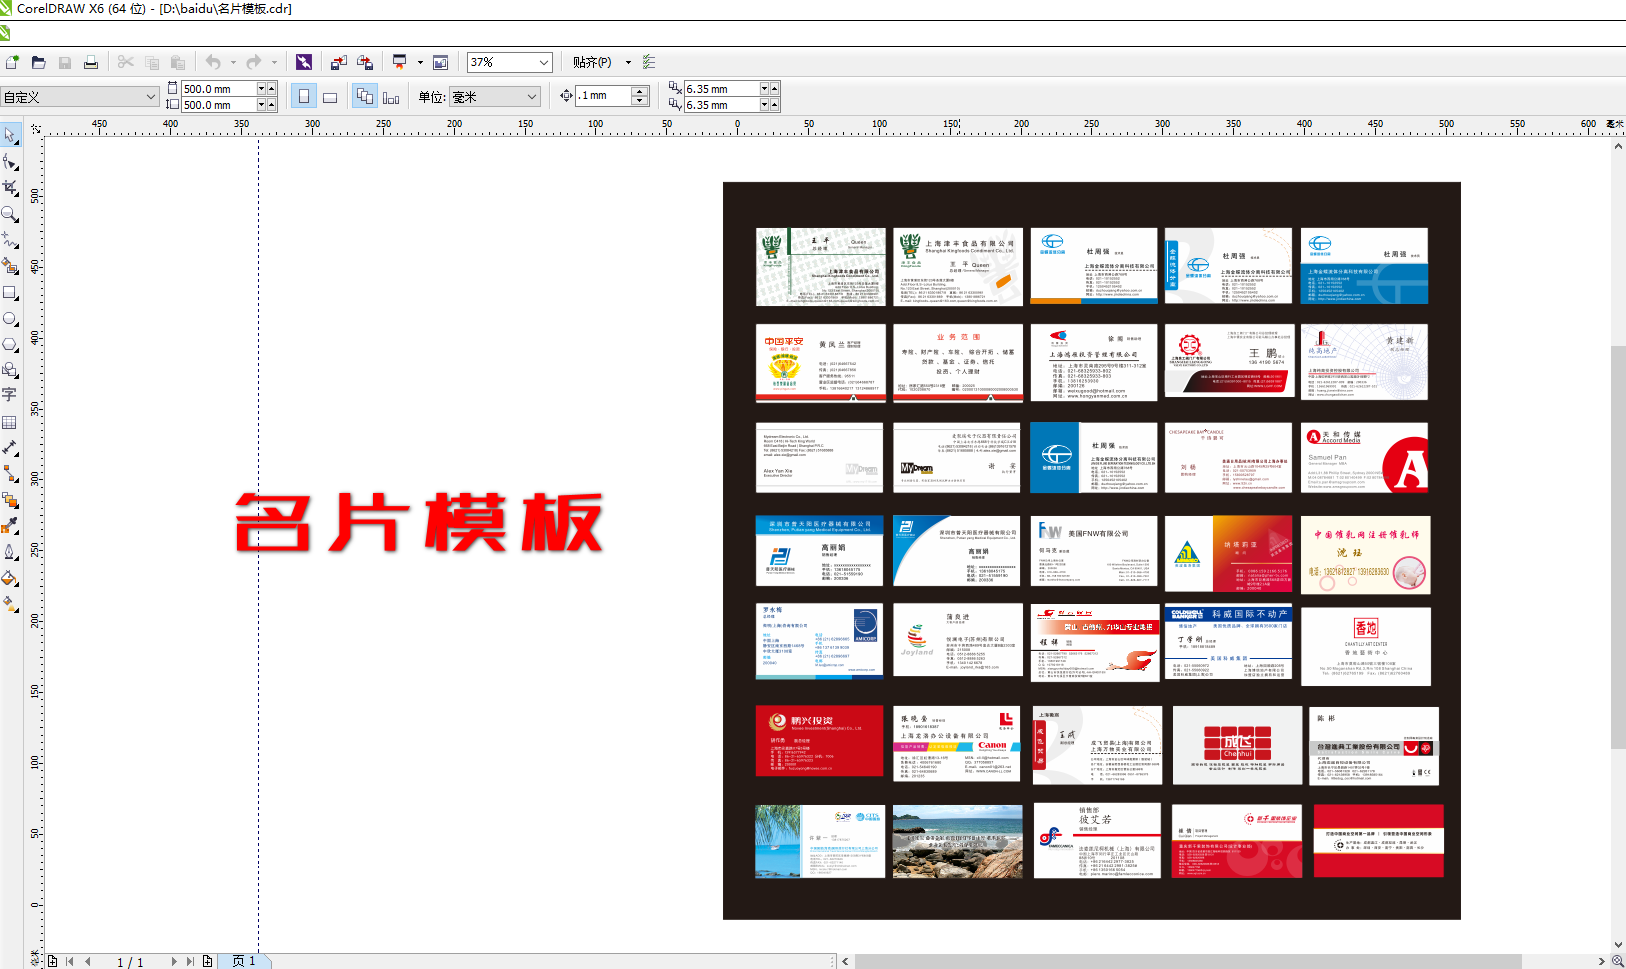
Task: Toggle landscape page orientation
Action: point(330,96)
